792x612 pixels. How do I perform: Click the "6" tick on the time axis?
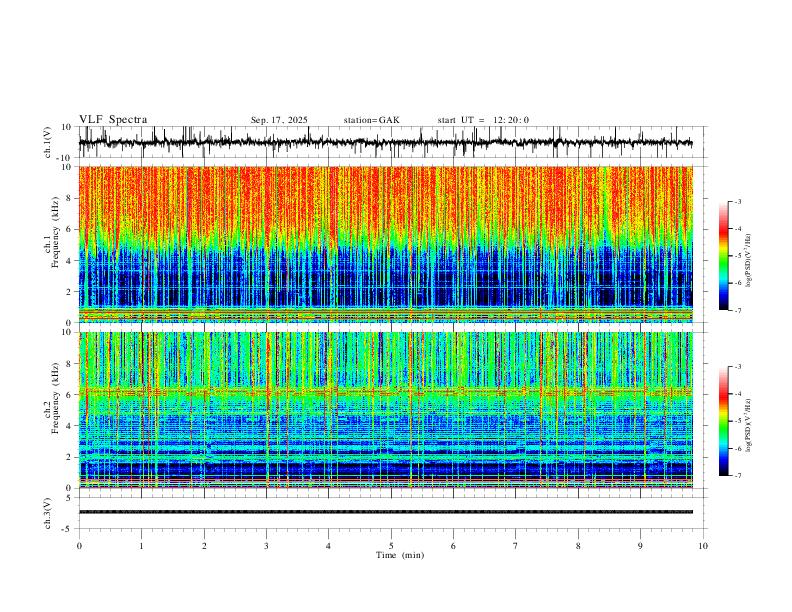pos(453,546)
